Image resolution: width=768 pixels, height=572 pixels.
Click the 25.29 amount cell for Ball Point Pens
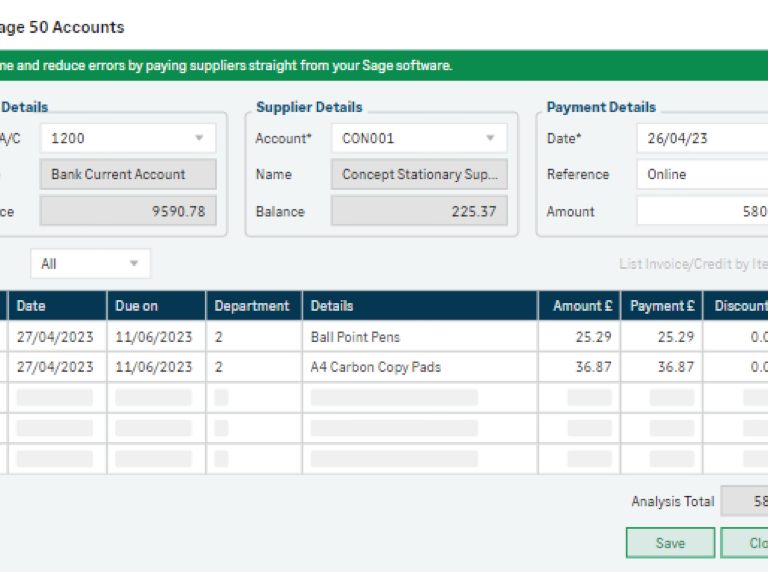coord(579,336)
